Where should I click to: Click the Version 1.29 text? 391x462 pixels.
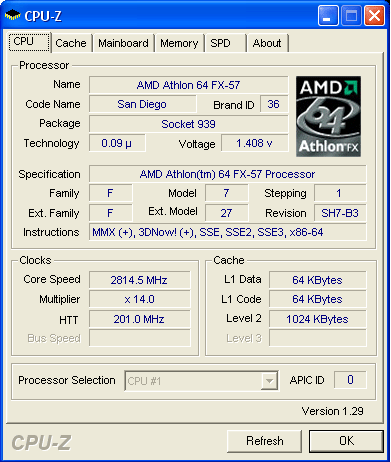click(x=332, y=411)
